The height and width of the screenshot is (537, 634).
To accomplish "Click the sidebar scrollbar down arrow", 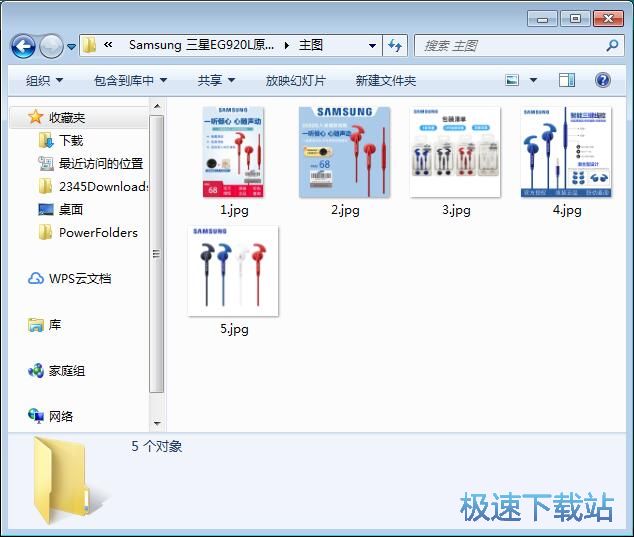I will click(x=157, y=424).
